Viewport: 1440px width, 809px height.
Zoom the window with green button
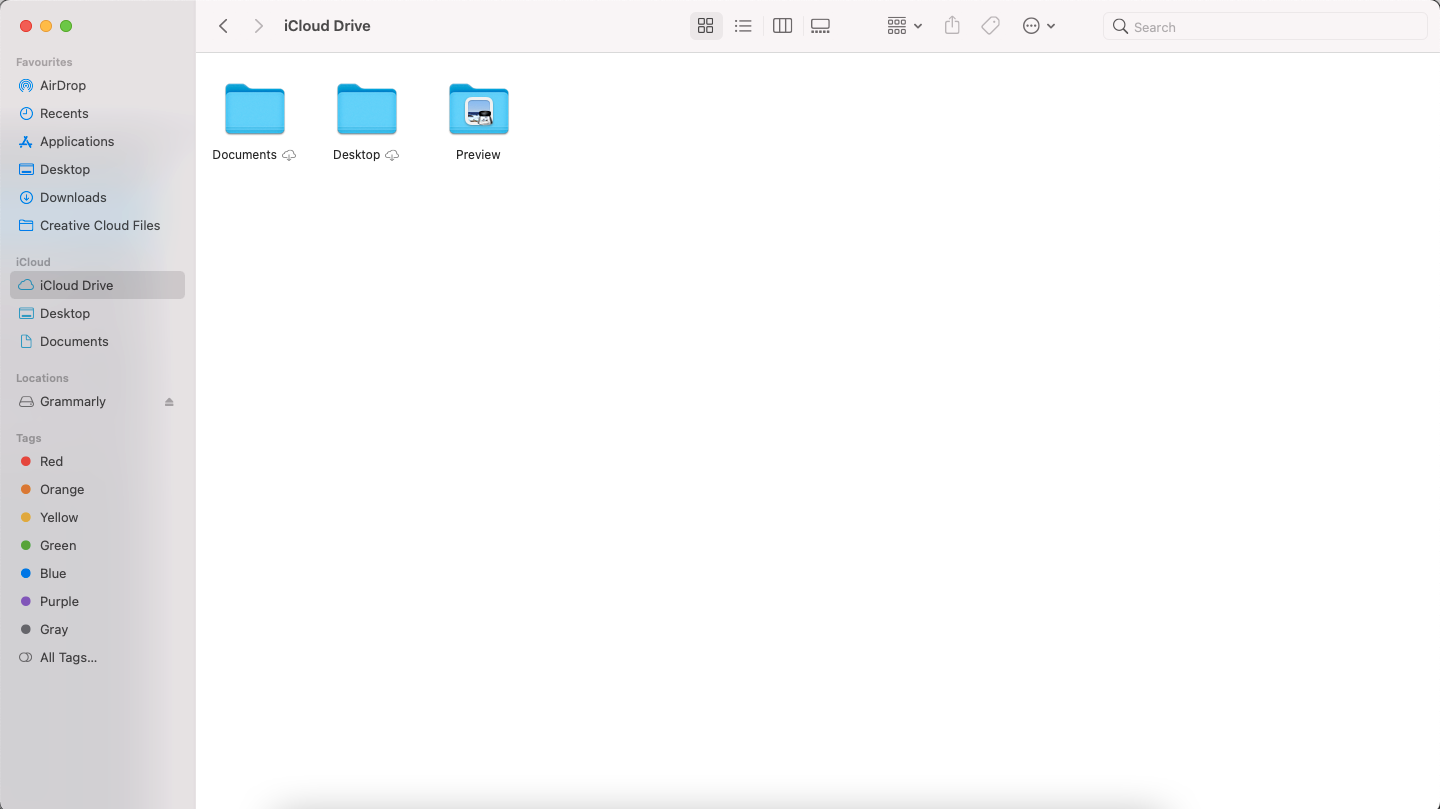pos(66,26)
